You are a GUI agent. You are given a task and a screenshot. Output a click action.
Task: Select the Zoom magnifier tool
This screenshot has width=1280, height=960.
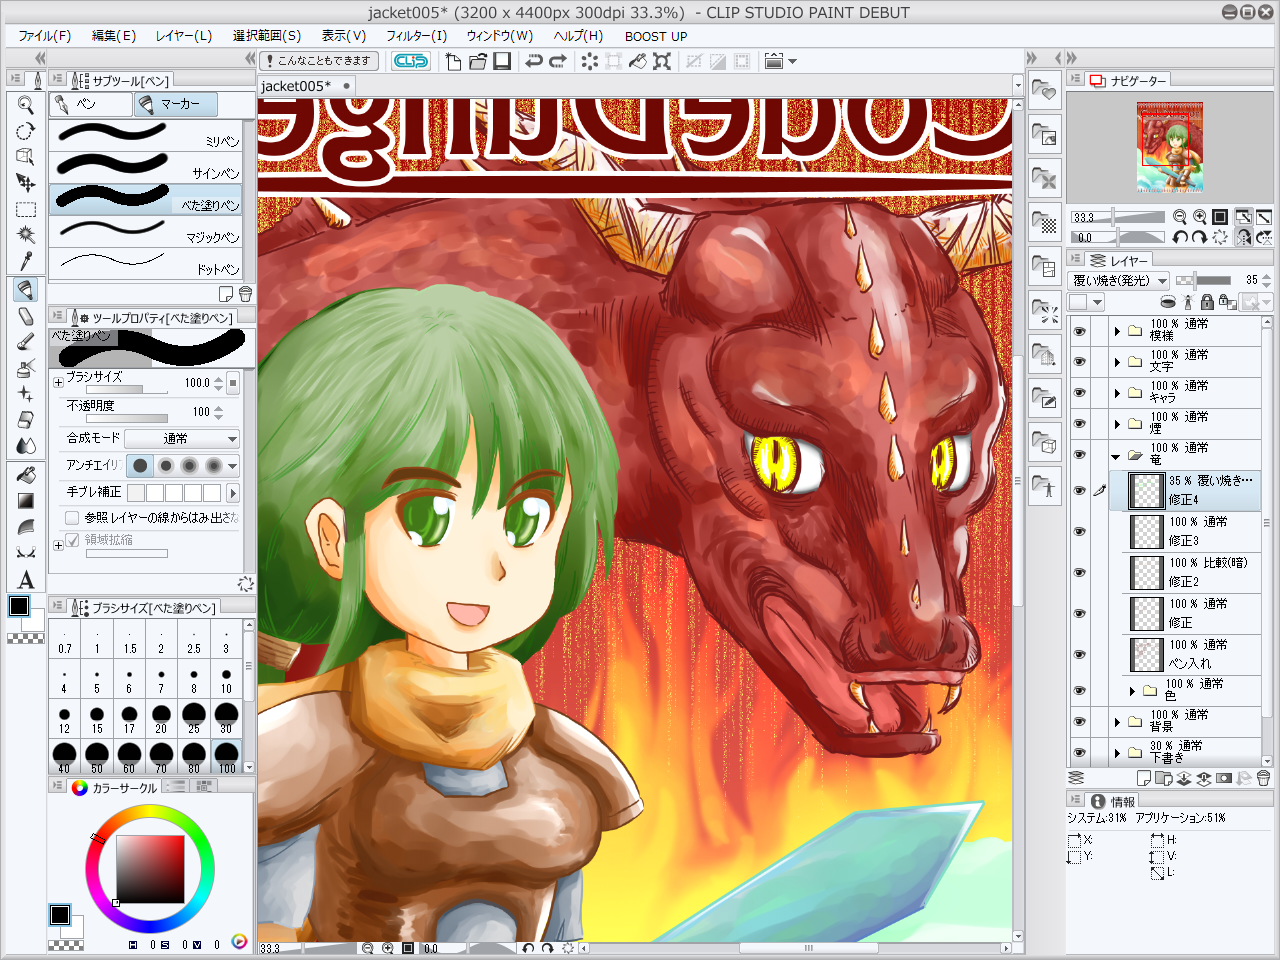pyautogui.click(x=26, y=105)
